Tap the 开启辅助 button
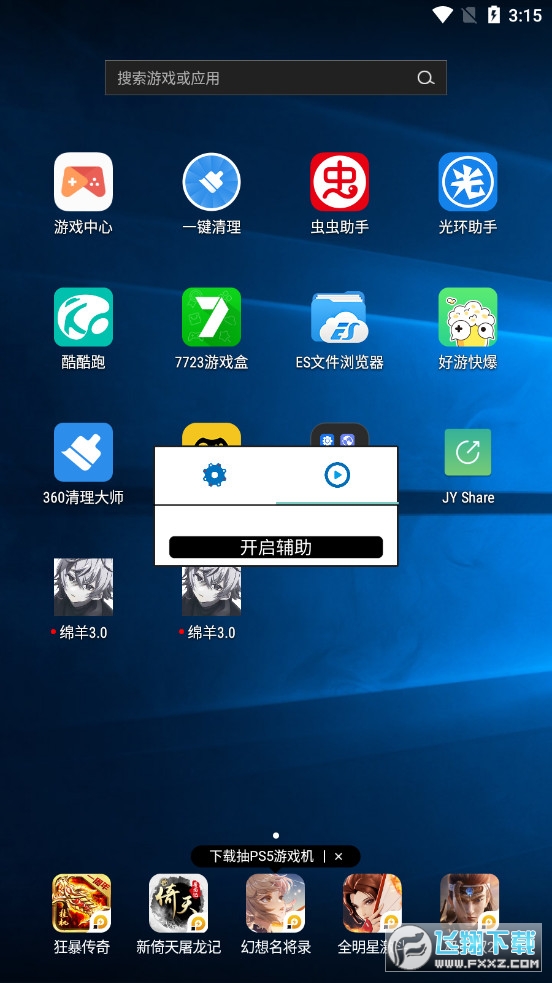Viewport: 552px width, 983px height. pyautogui.click(x=276, y=547)
